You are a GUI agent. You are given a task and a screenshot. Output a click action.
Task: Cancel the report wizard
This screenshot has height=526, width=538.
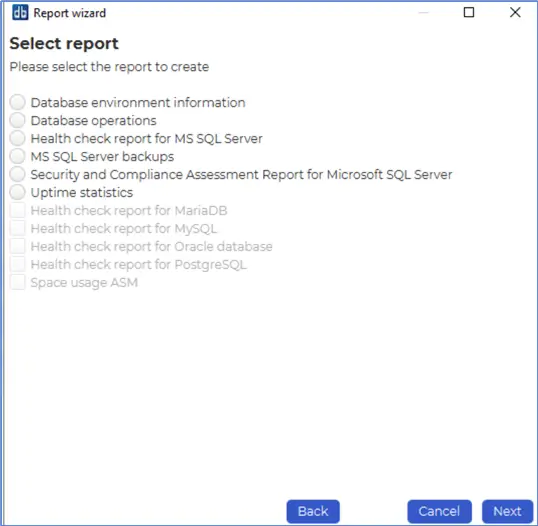439,511
